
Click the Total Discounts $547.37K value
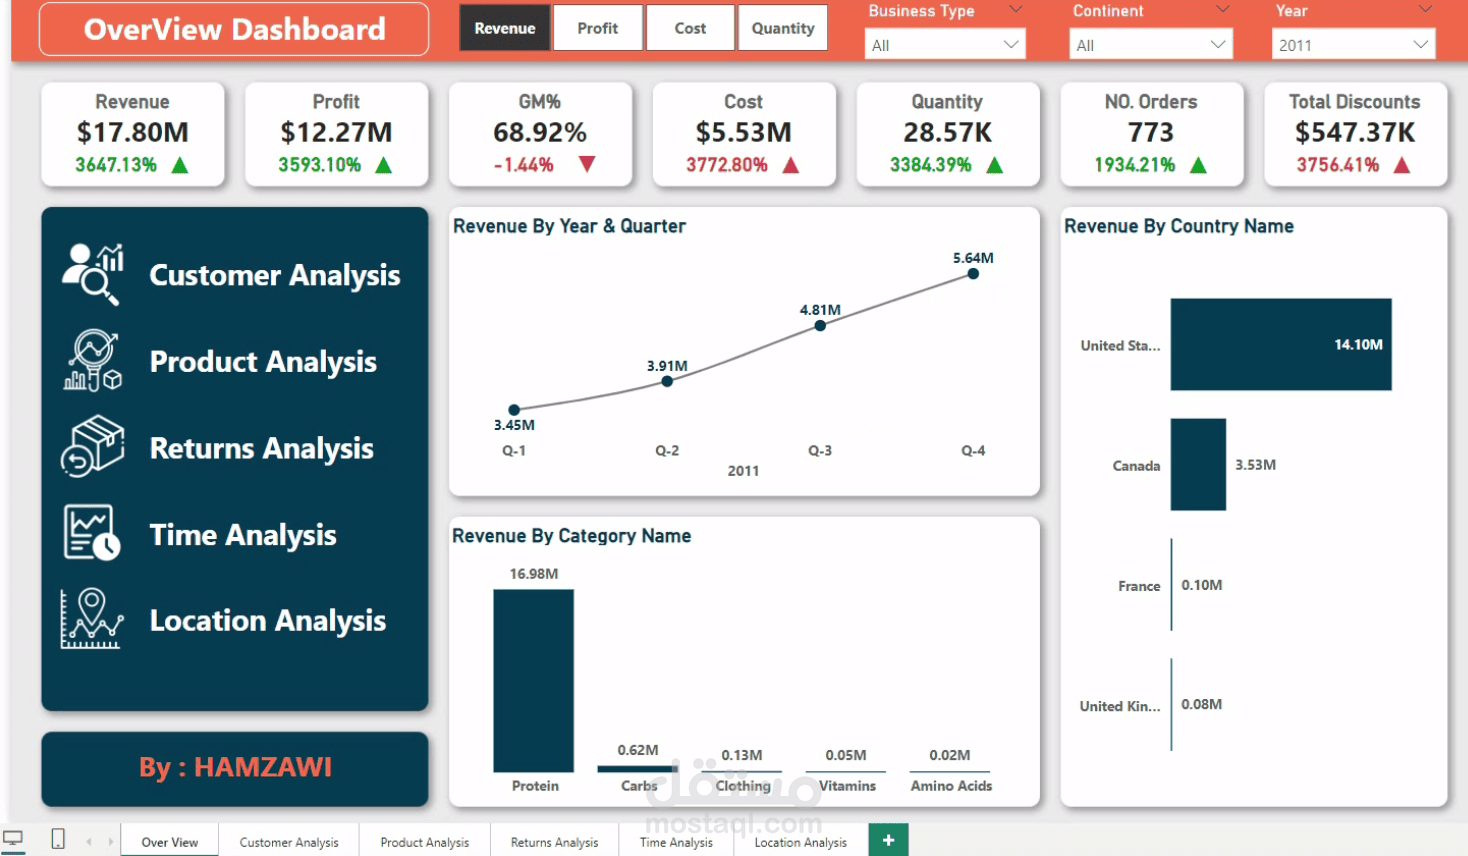[1355, 132]
